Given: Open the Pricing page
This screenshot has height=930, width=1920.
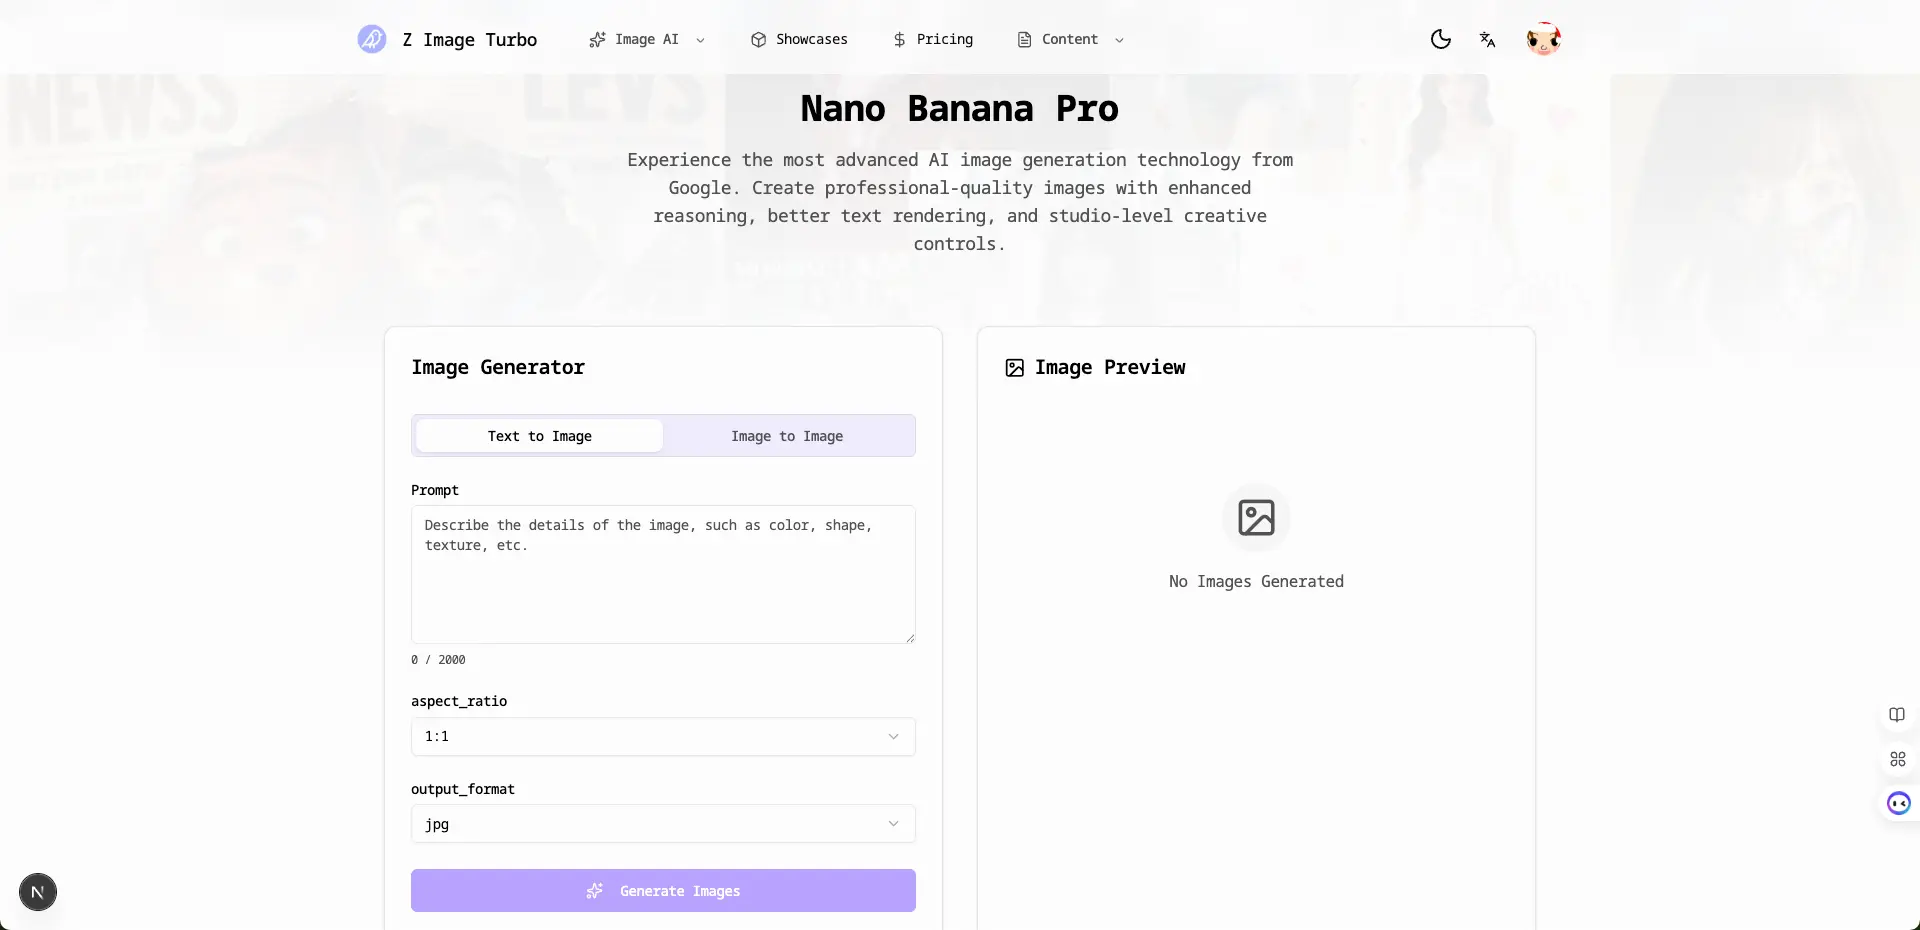Looking at the screenshot, I should 933,39.
